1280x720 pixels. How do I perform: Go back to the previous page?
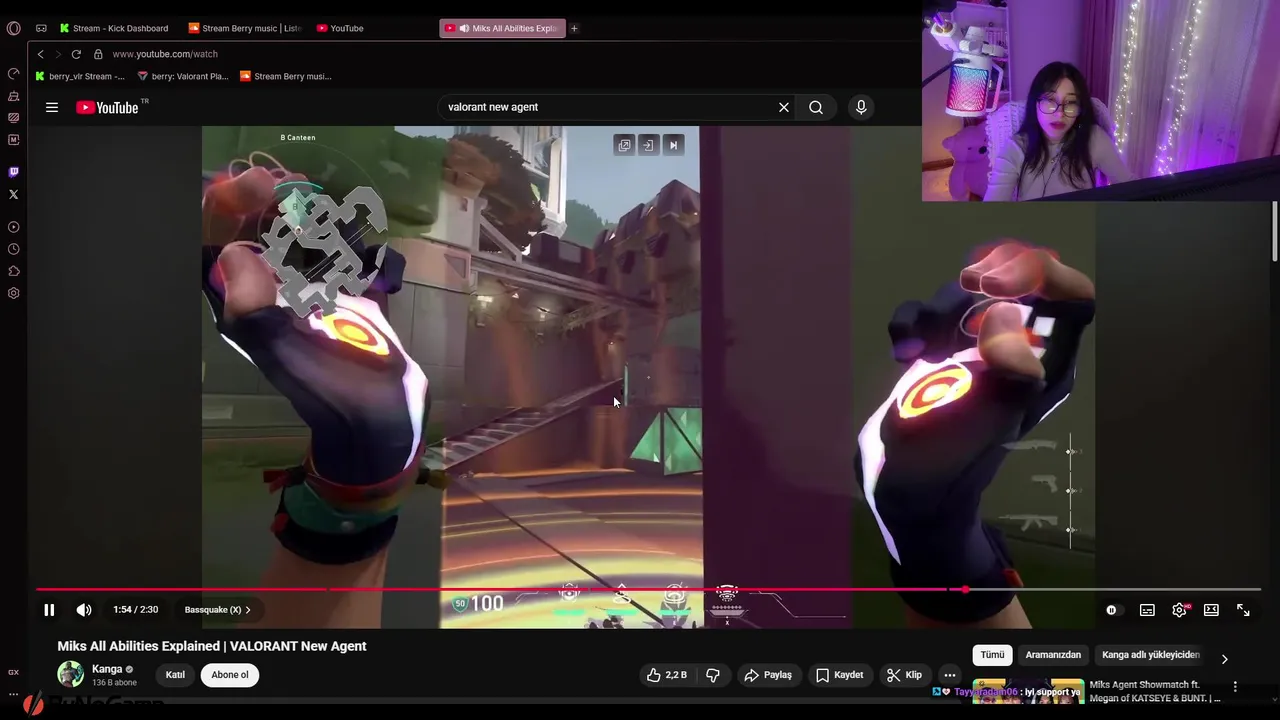coord(40,54)
